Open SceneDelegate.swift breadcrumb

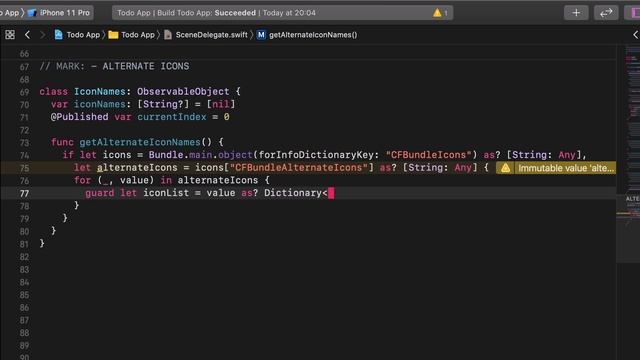coord(211,35)
